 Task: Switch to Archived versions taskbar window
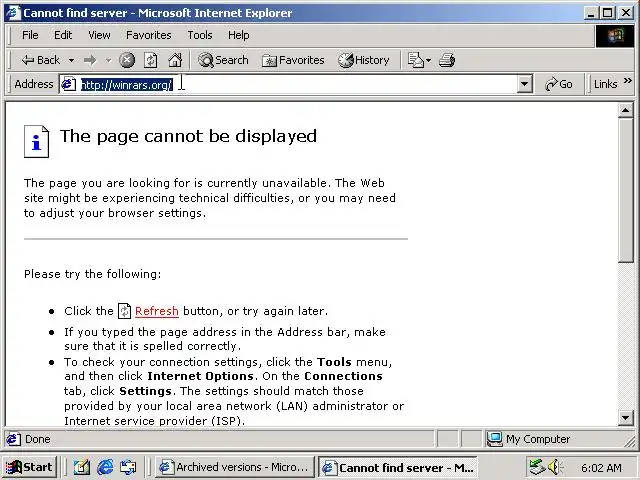click(x=235, y=467)
